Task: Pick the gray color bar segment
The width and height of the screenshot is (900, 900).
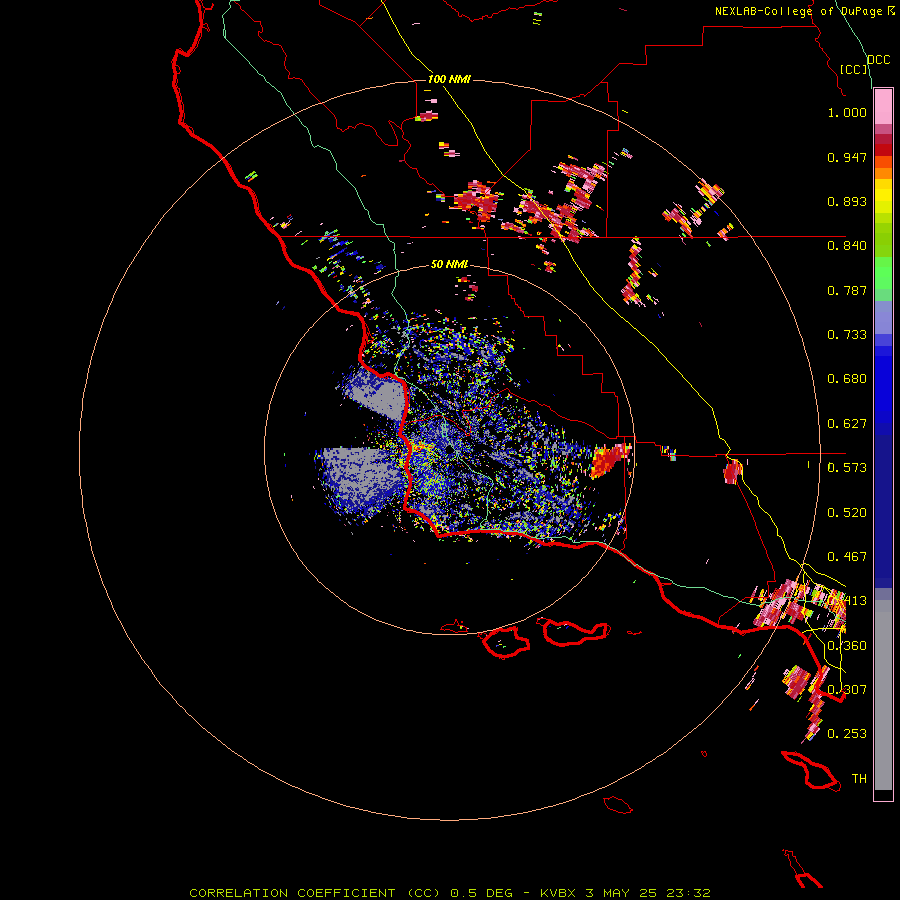Action: pyautogui.click(x=883, y=695)
